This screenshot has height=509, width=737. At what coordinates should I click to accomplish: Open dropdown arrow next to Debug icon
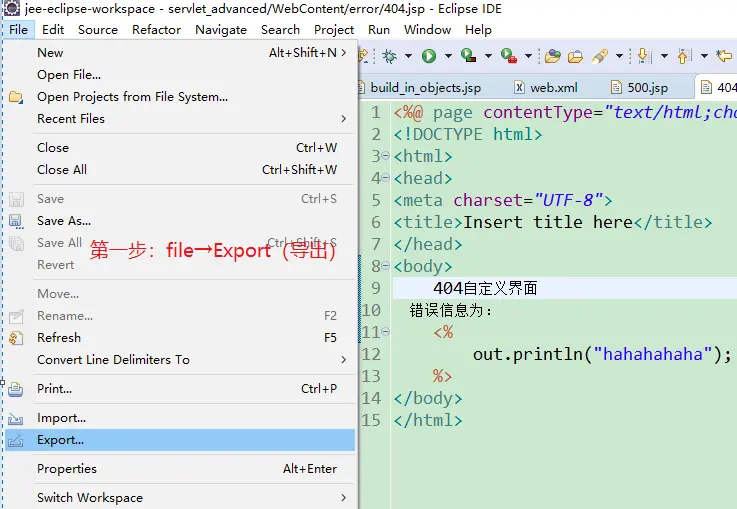[408, 57]
